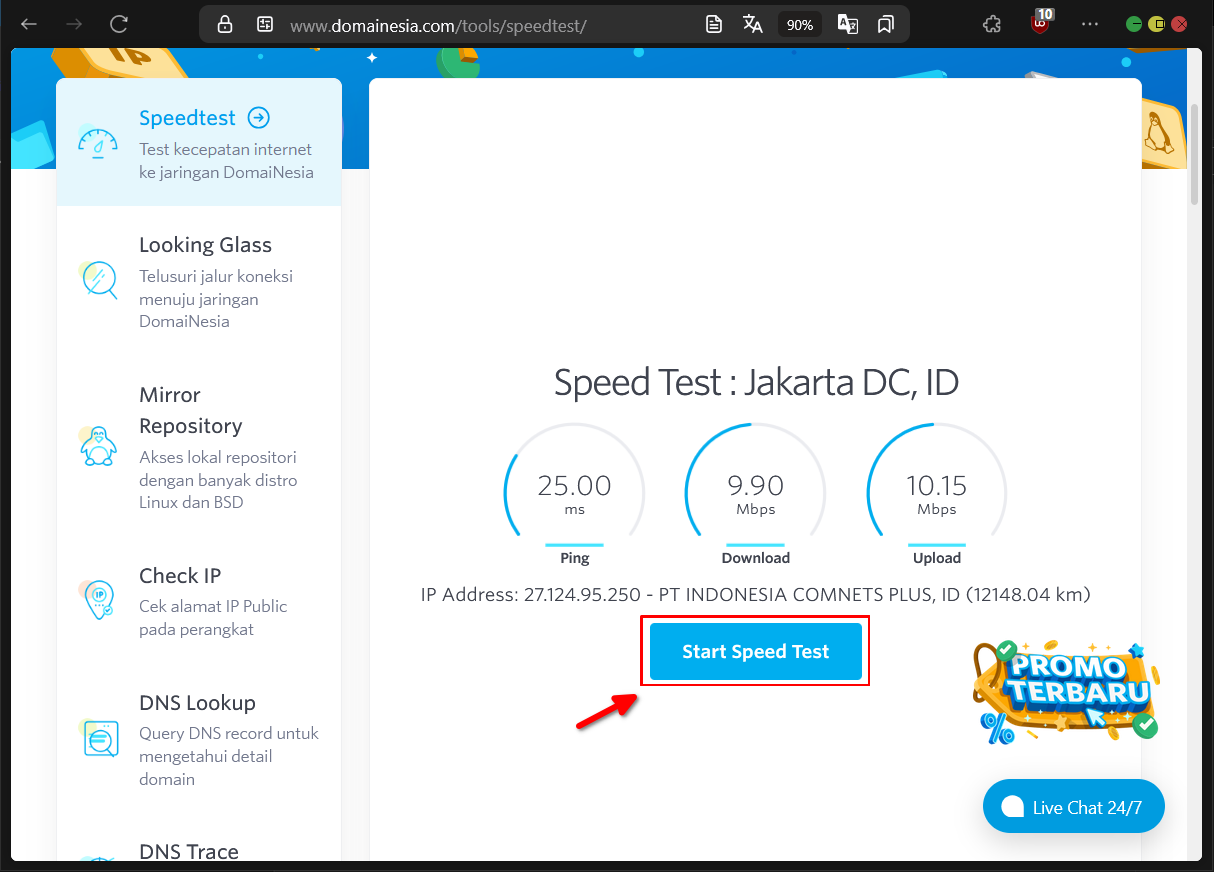Screen dimensions: 1214x872
Task: Click the translate page icon
Action: [753, 24]
